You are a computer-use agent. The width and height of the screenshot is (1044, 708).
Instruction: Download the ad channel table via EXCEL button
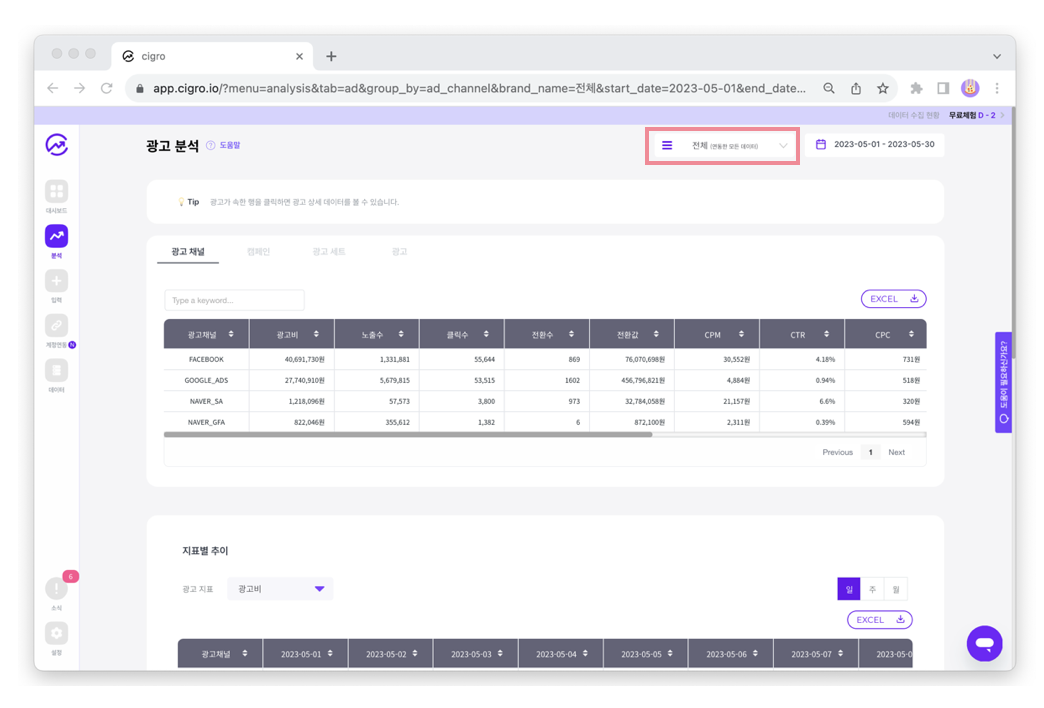pos(894,299)
